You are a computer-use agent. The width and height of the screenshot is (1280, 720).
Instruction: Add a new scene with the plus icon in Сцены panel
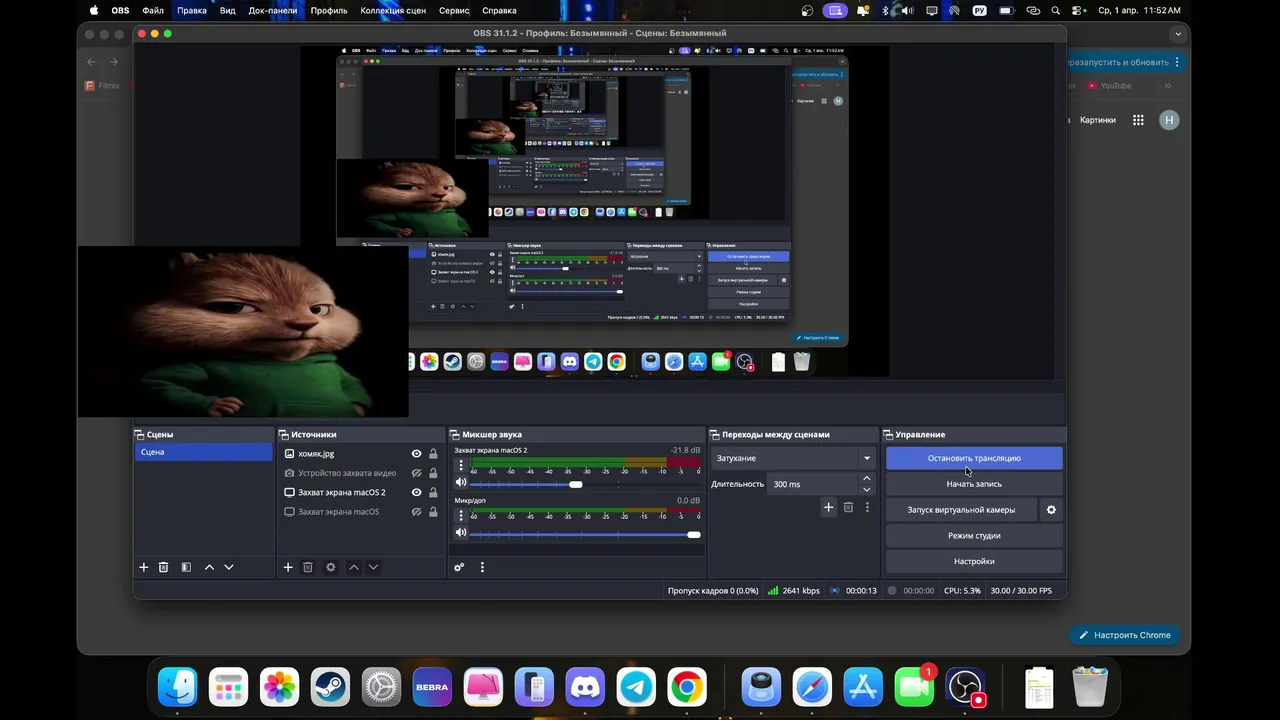click(143, 567)
